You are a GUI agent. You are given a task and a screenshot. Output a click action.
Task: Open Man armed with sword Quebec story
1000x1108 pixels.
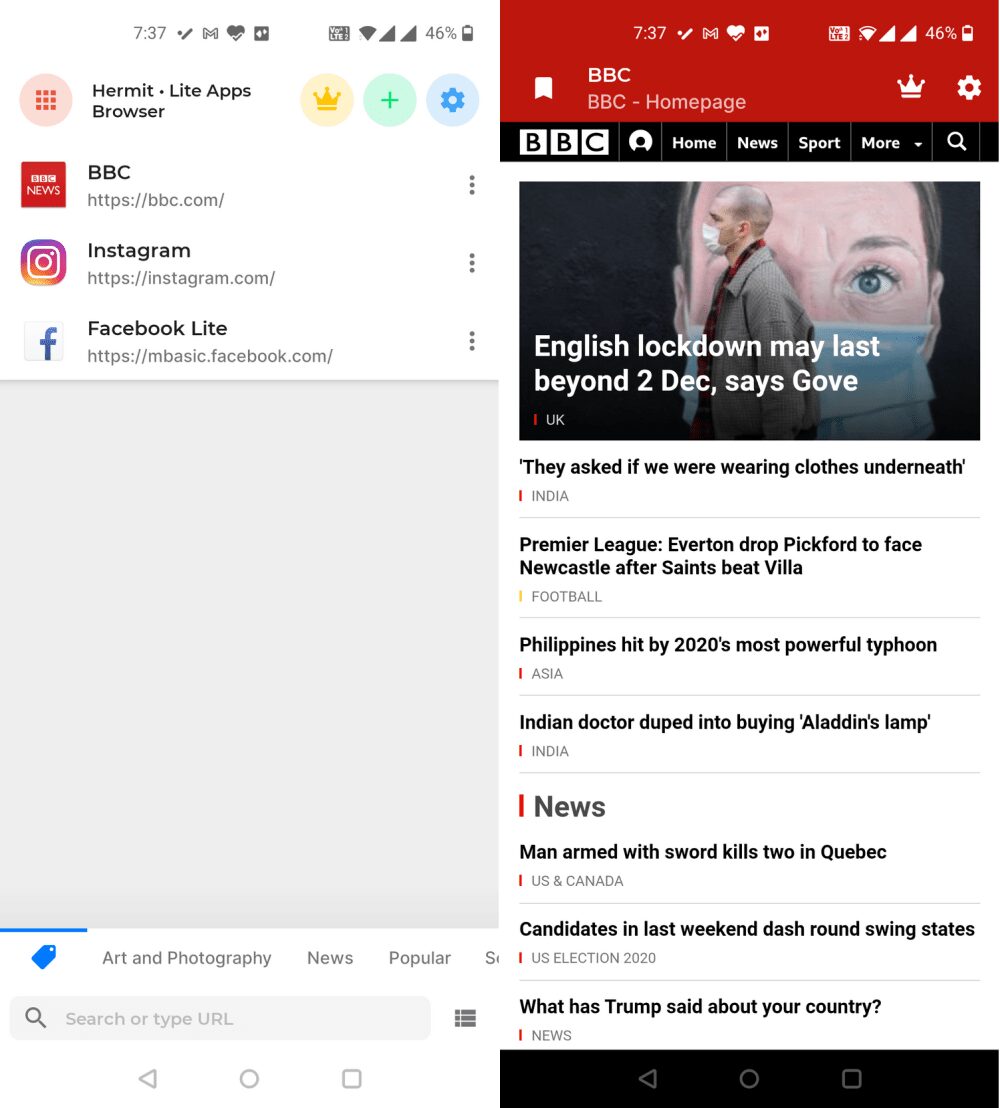tap(702, 851)
